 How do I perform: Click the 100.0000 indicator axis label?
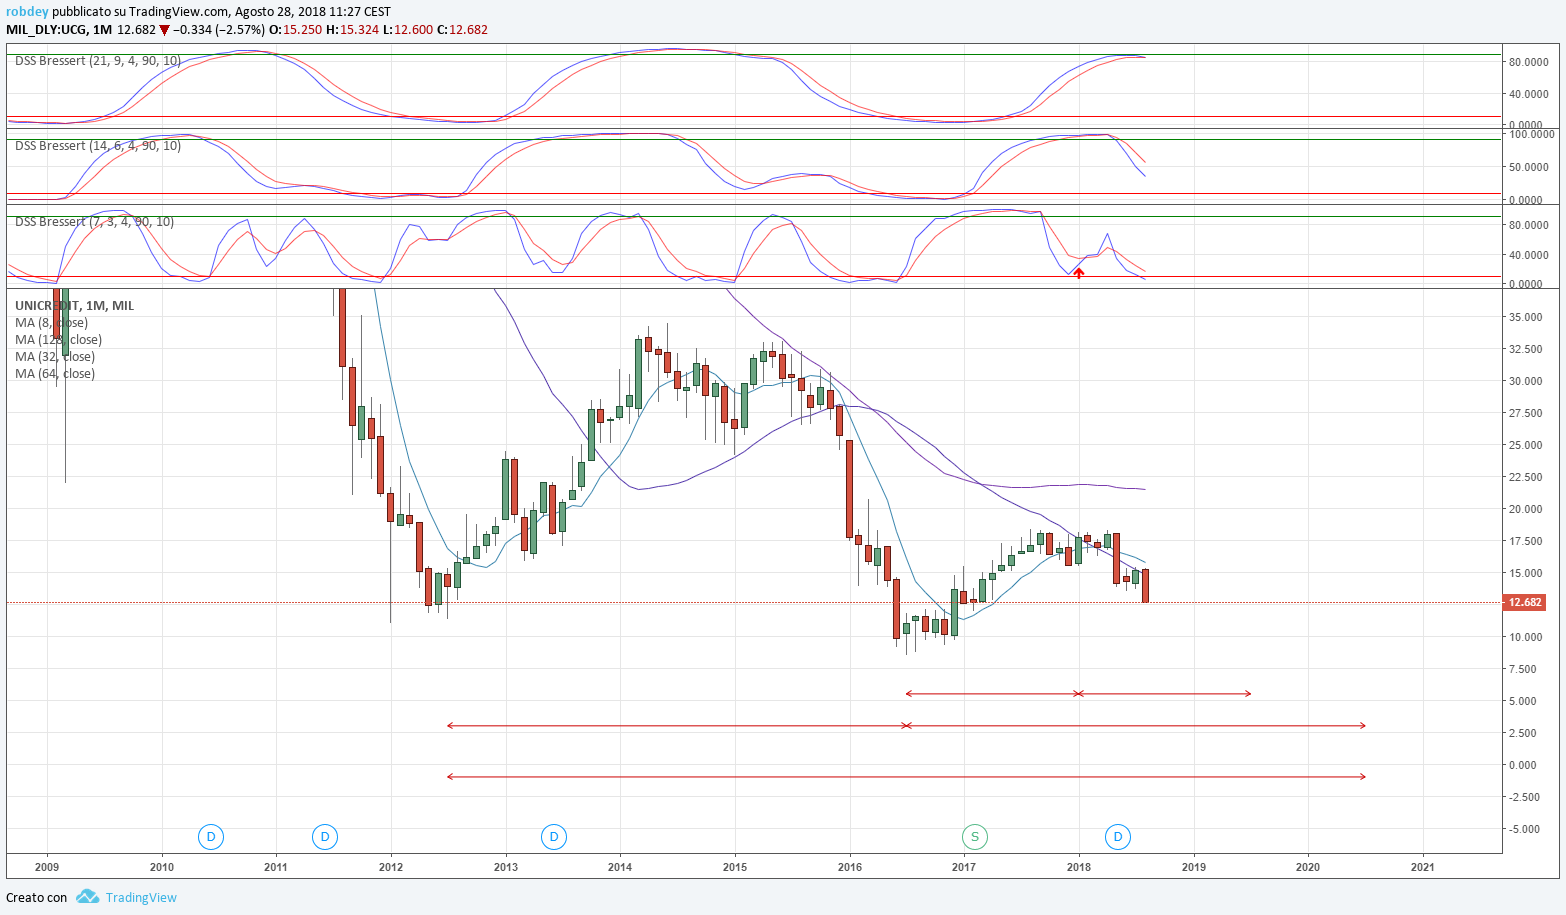tap(1531, 133)
